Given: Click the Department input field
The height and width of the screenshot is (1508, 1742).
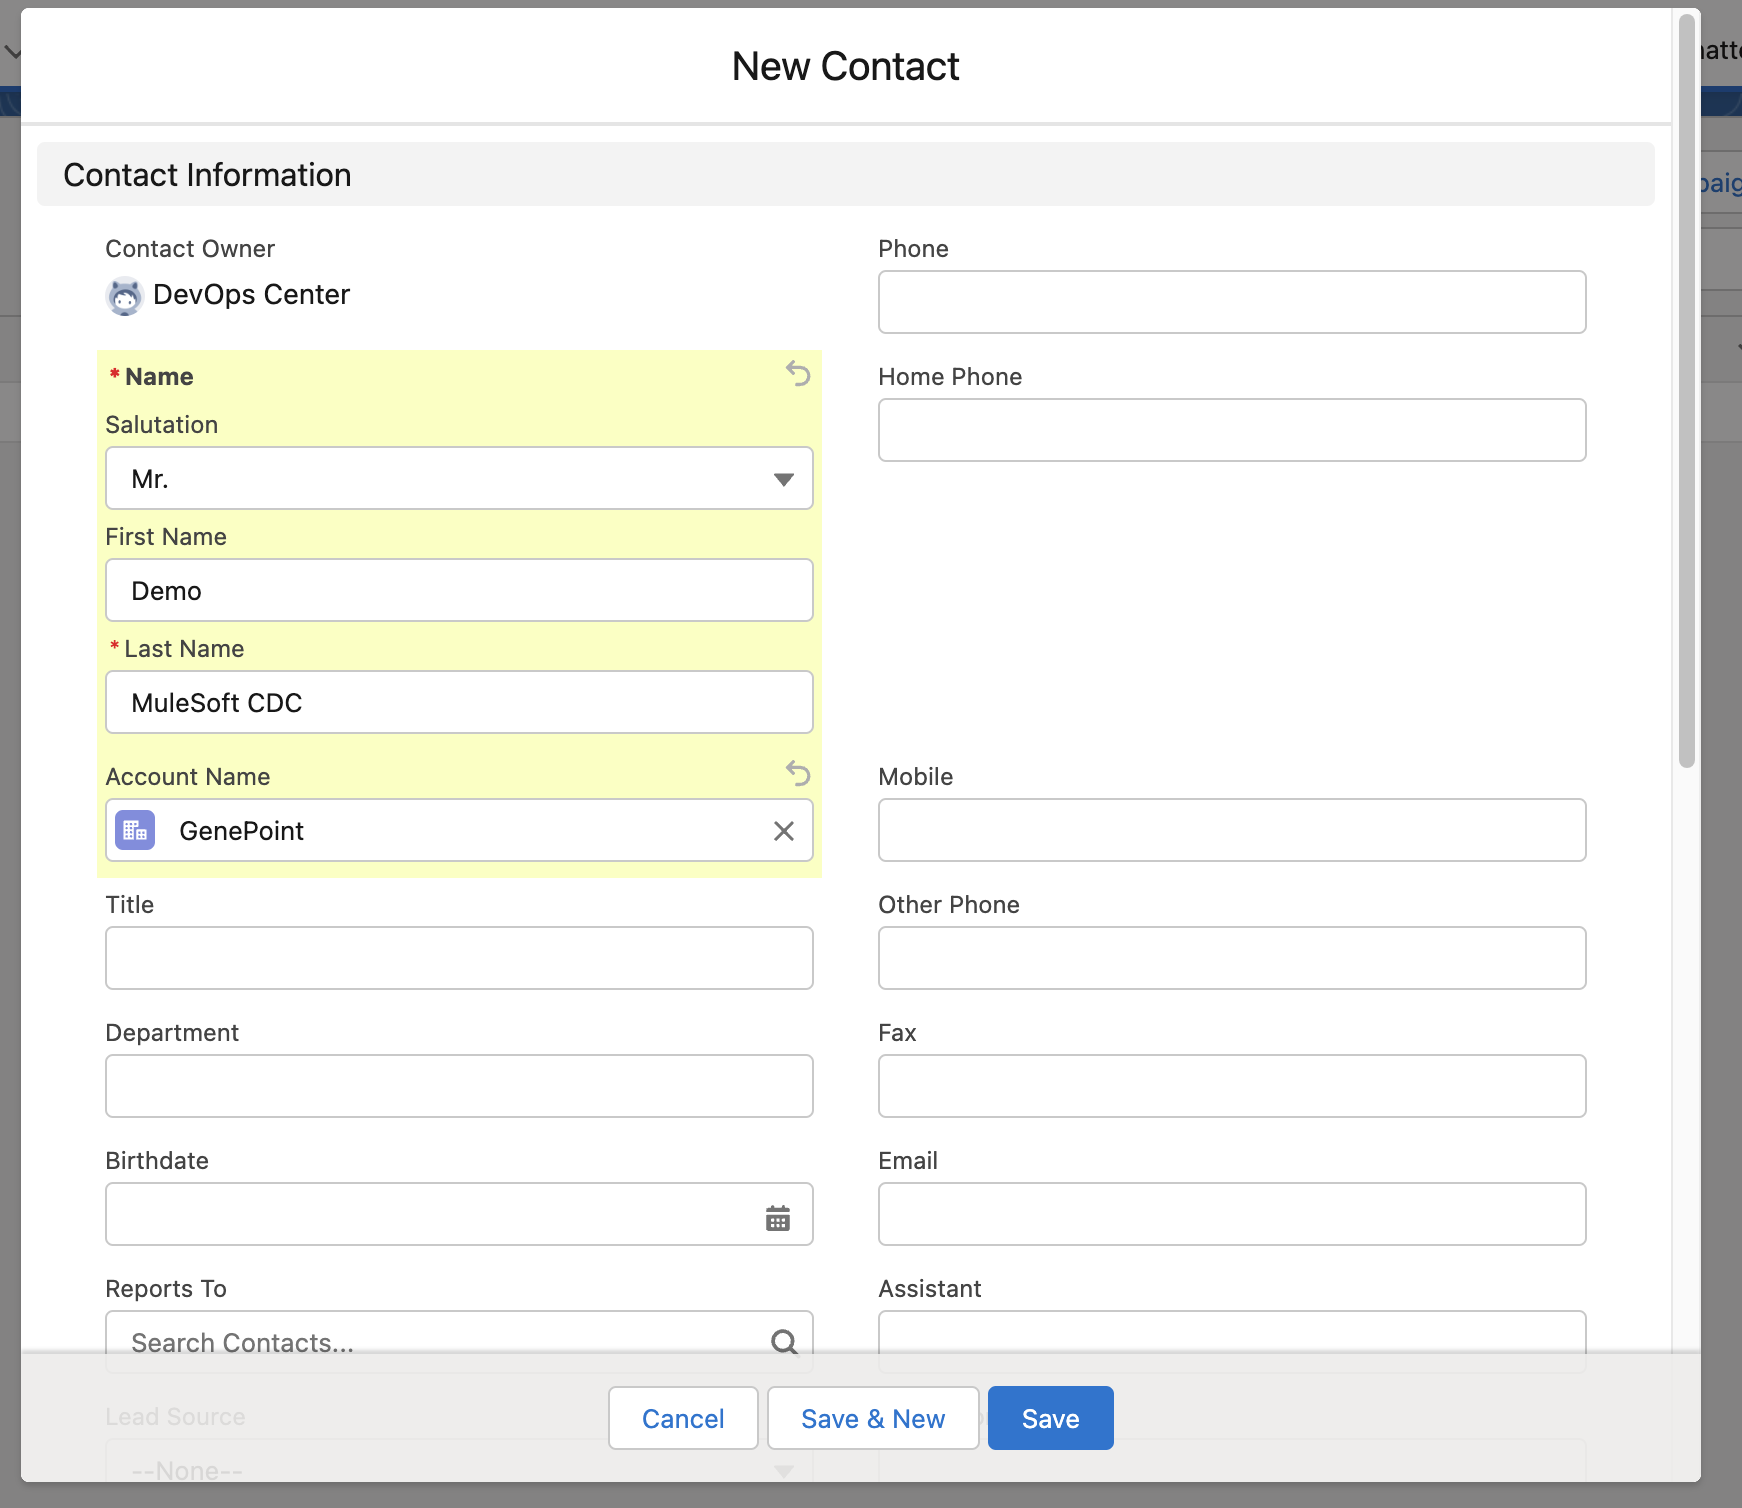Looking at the screenshot, I should click(x=459, y=1086).
